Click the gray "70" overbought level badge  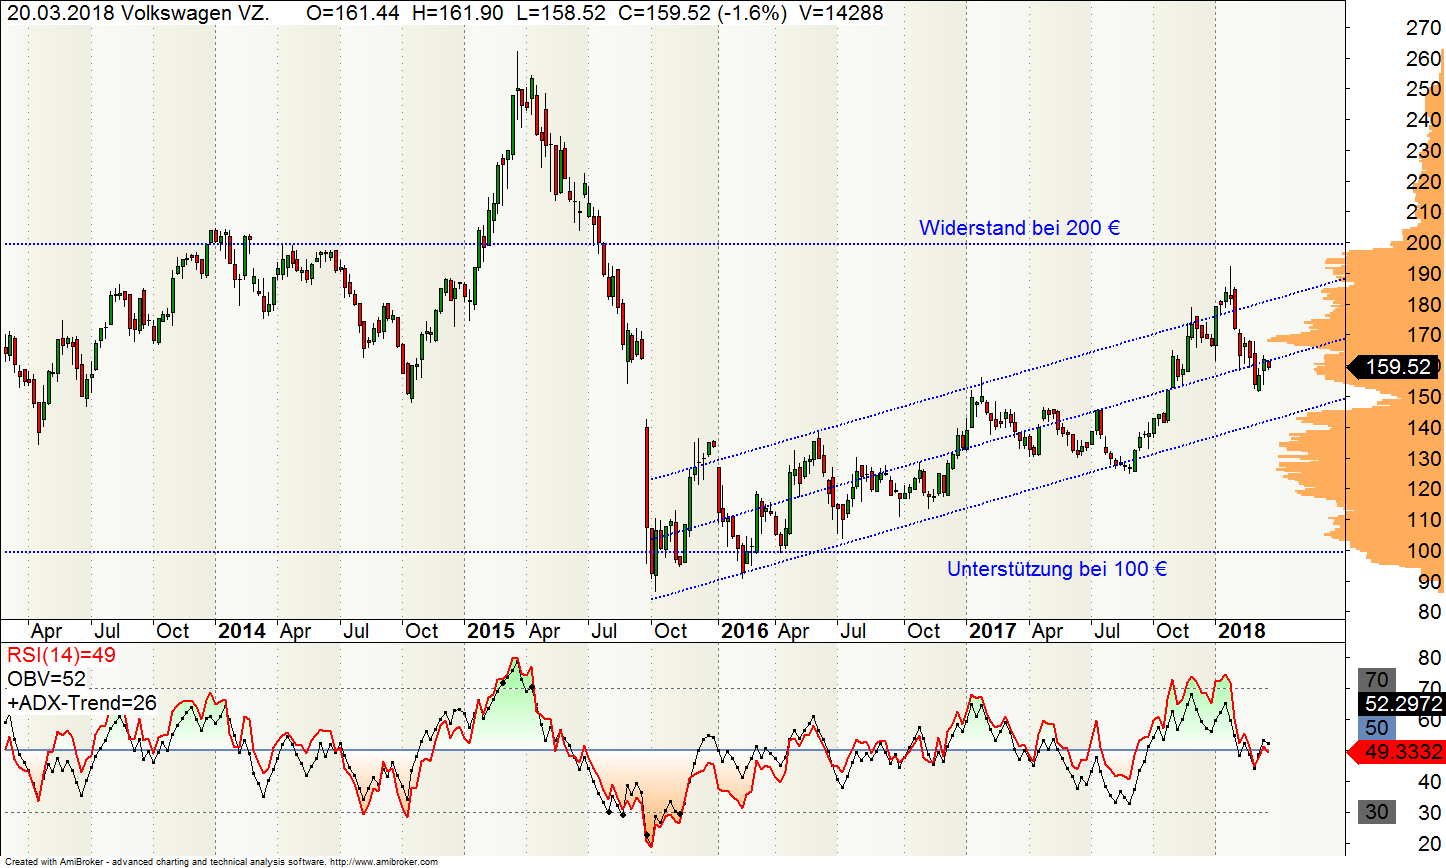(x=1377, y=680)
